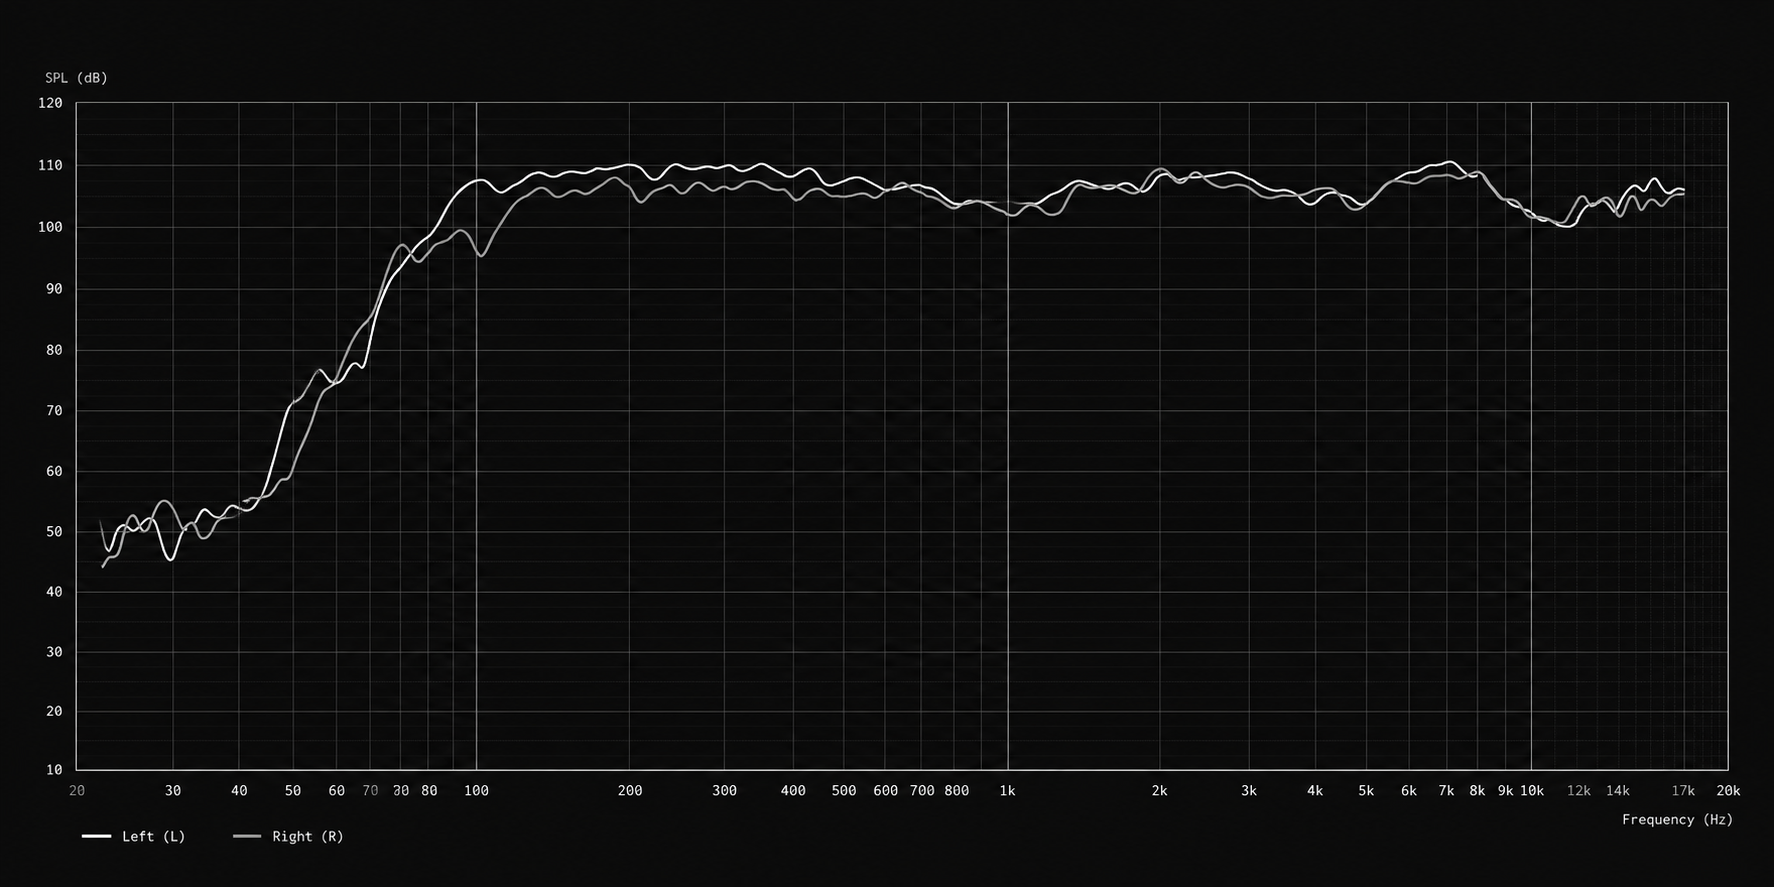The width and height of the screenshot is (1774, 887).
Task: Click the 100 tick on the frequency axis
Action: (x=476, y=791)
